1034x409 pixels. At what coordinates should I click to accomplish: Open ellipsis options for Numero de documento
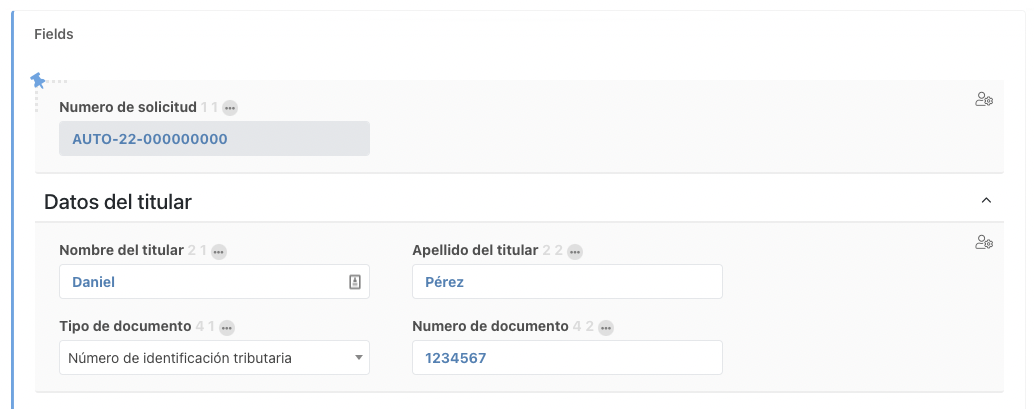pos(605,327)
